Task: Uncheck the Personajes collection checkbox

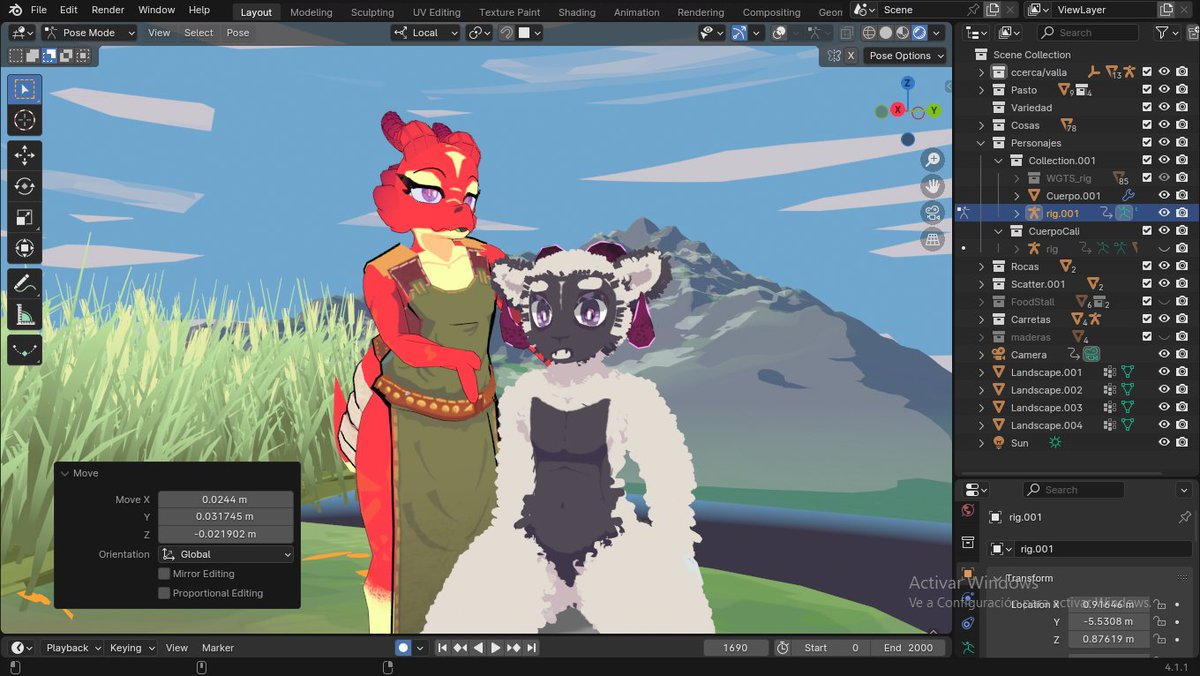Action: click(1147, 143)
